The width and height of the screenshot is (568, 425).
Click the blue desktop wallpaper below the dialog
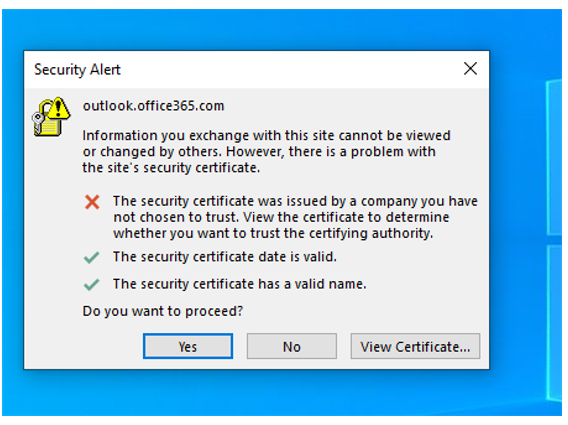[254, 393]
